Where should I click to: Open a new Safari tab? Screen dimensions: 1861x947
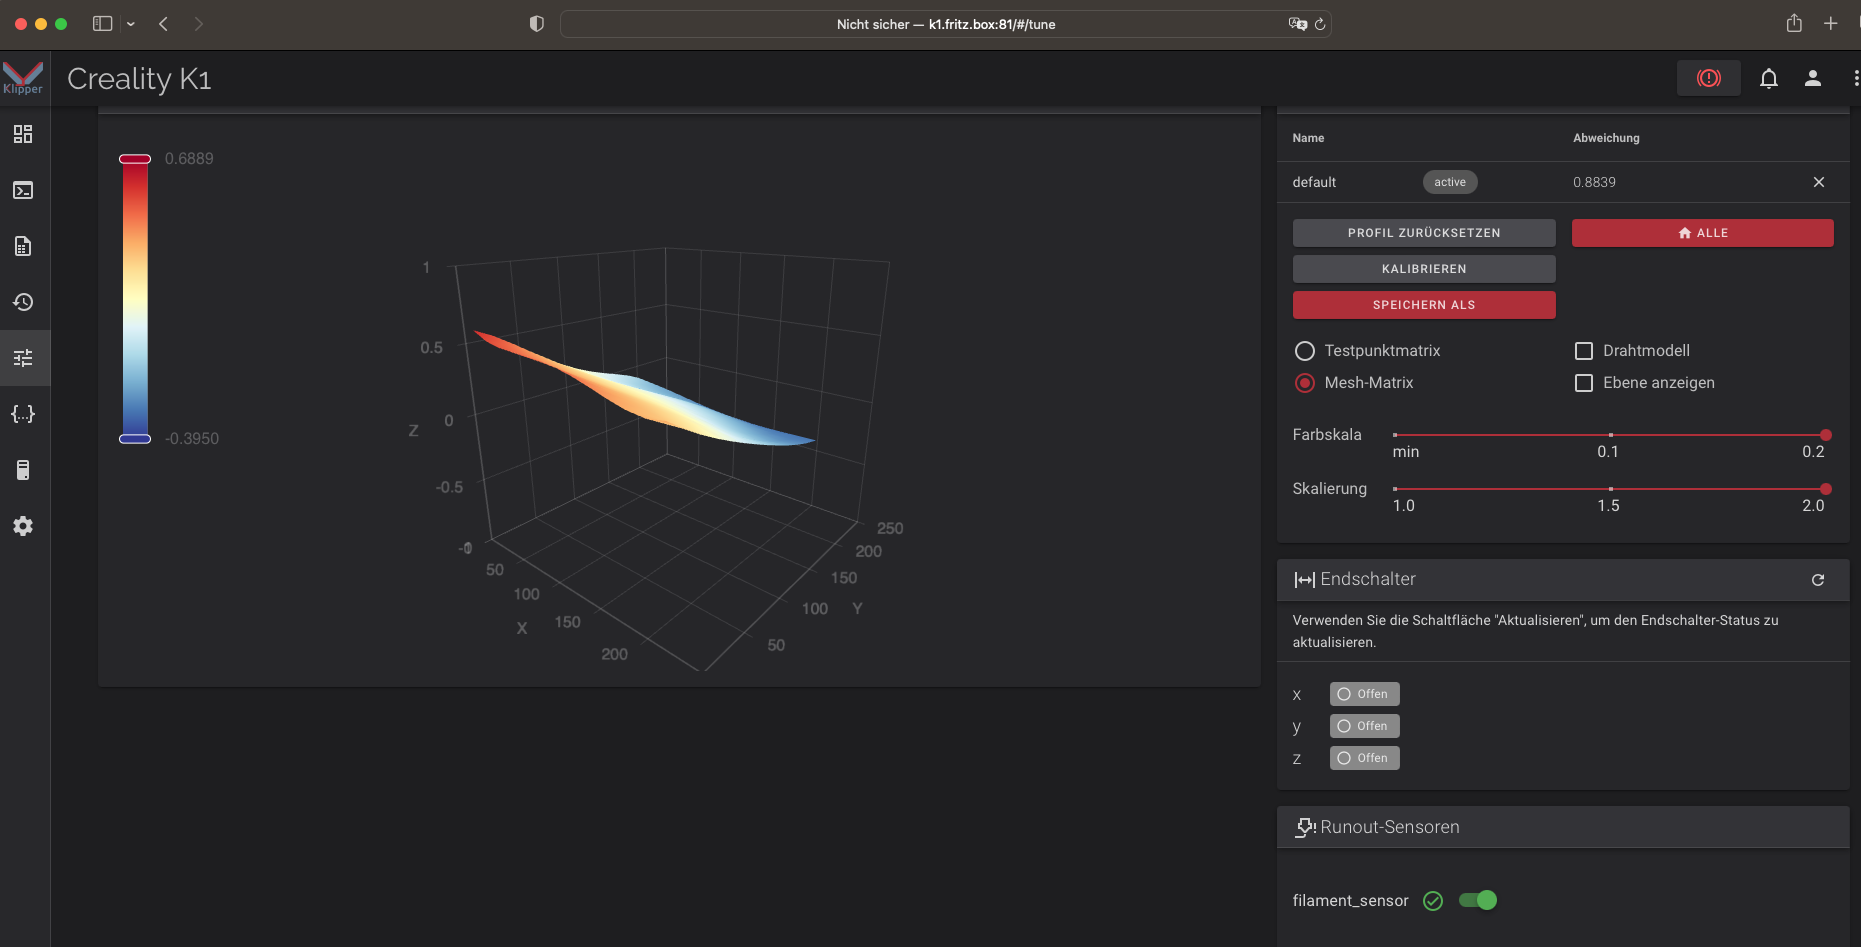tap(1831, 23)
